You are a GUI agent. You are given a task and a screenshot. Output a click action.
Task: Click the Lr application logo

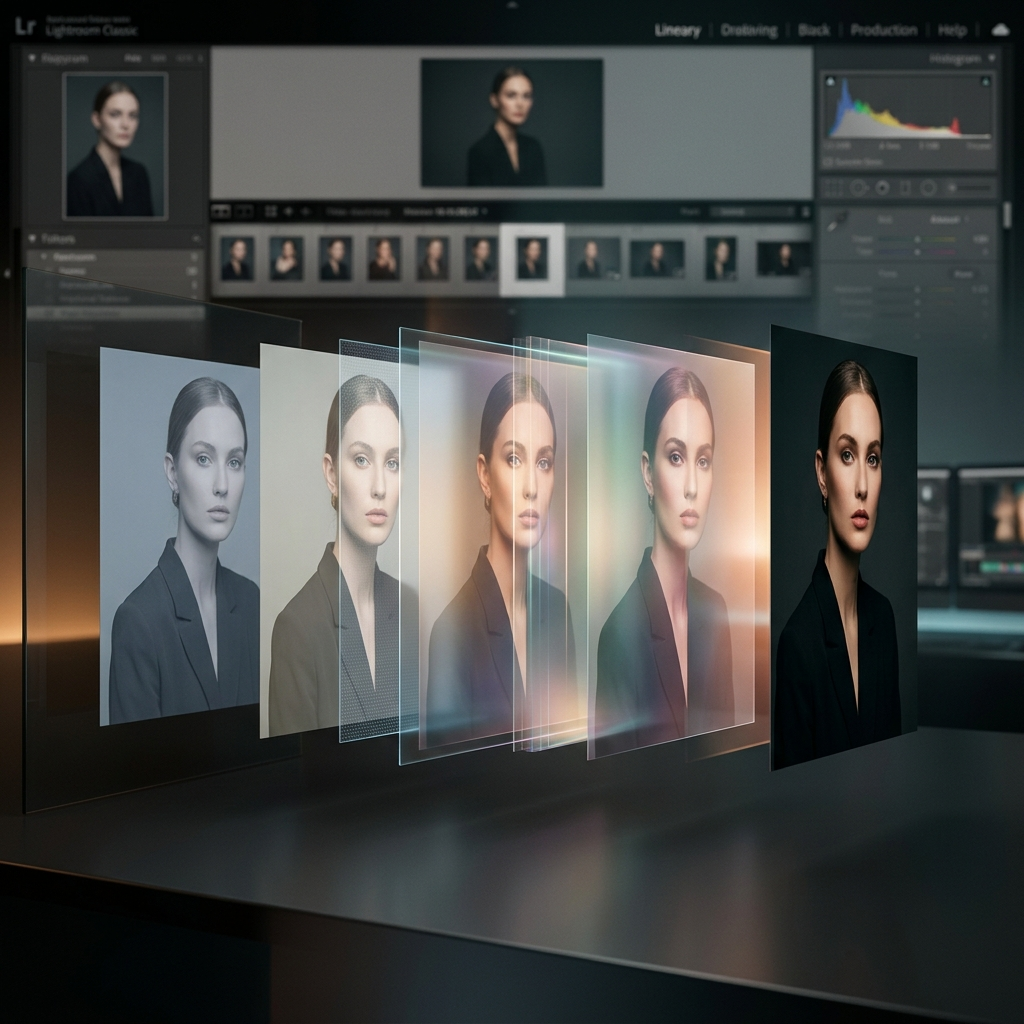(x=25, y=26)
